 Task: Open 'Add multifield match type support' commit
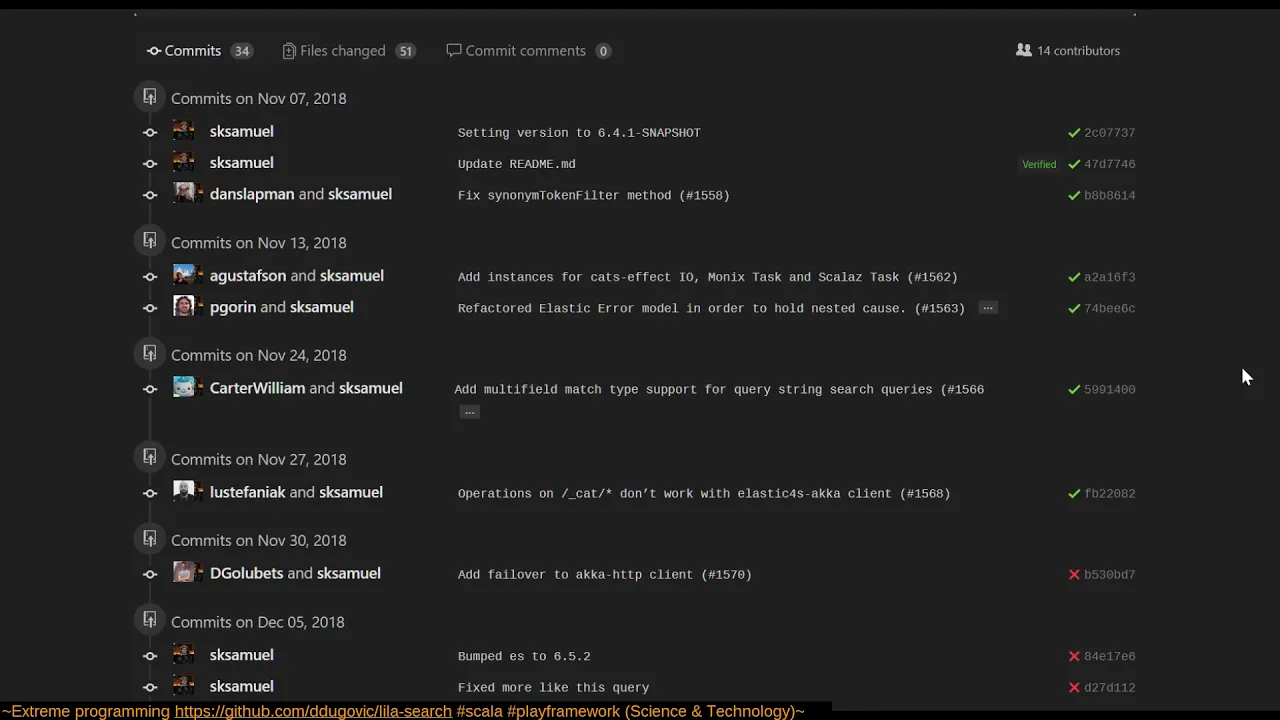[719, 390]
